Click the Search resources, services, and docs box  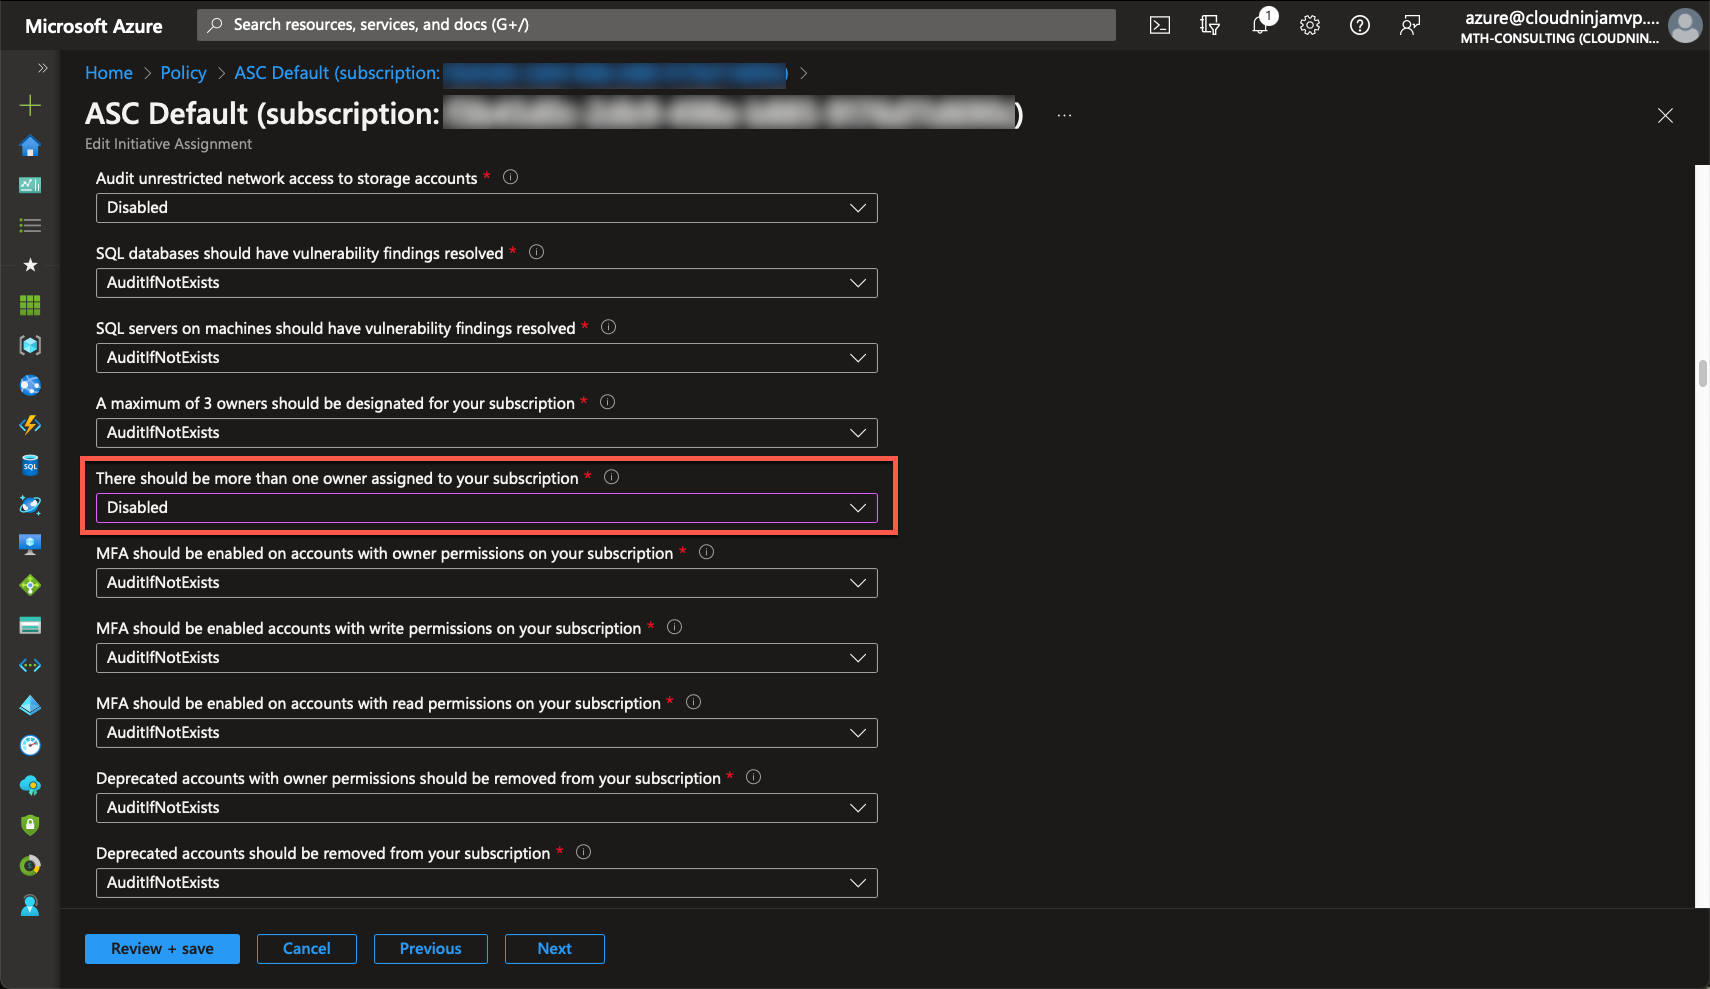(656, 25)
